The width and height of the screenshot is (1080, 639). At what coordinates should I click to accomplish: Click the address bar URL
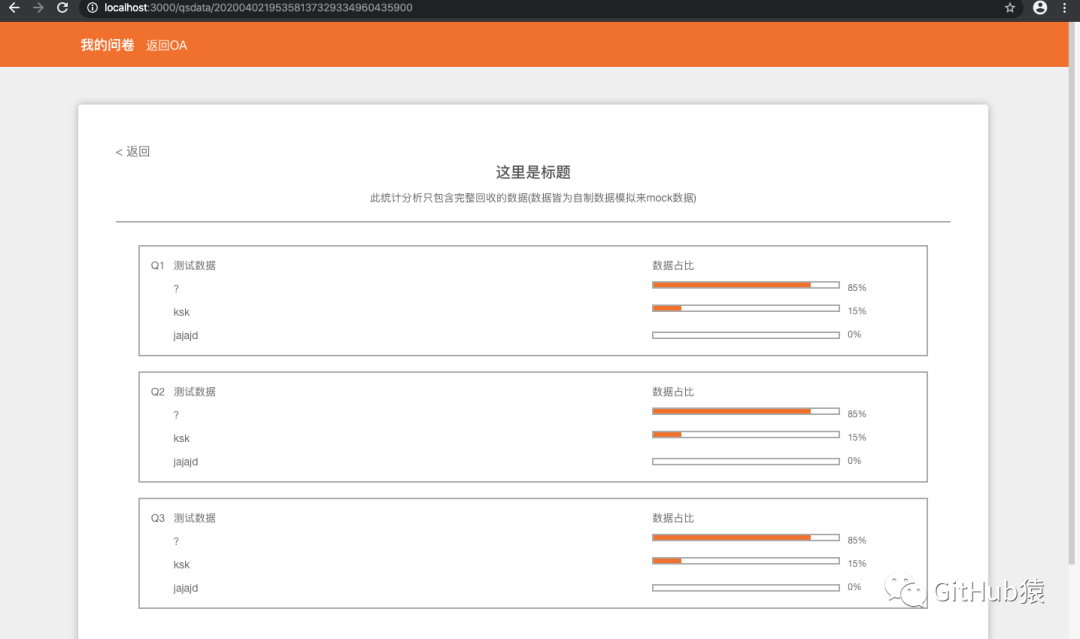click(x=258, y=8)
